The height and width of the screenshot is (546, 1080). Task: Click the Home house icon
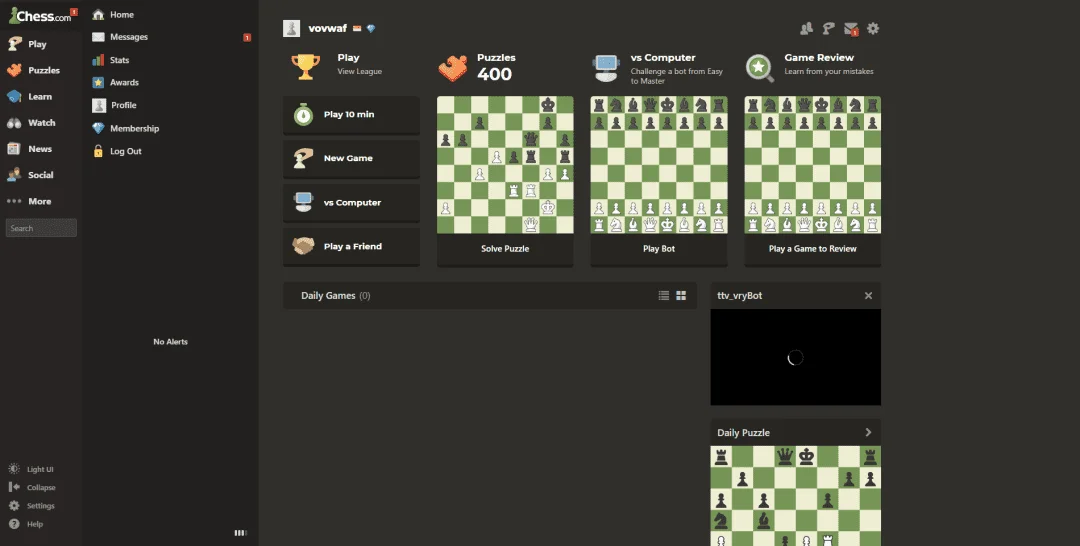point(98,14)
